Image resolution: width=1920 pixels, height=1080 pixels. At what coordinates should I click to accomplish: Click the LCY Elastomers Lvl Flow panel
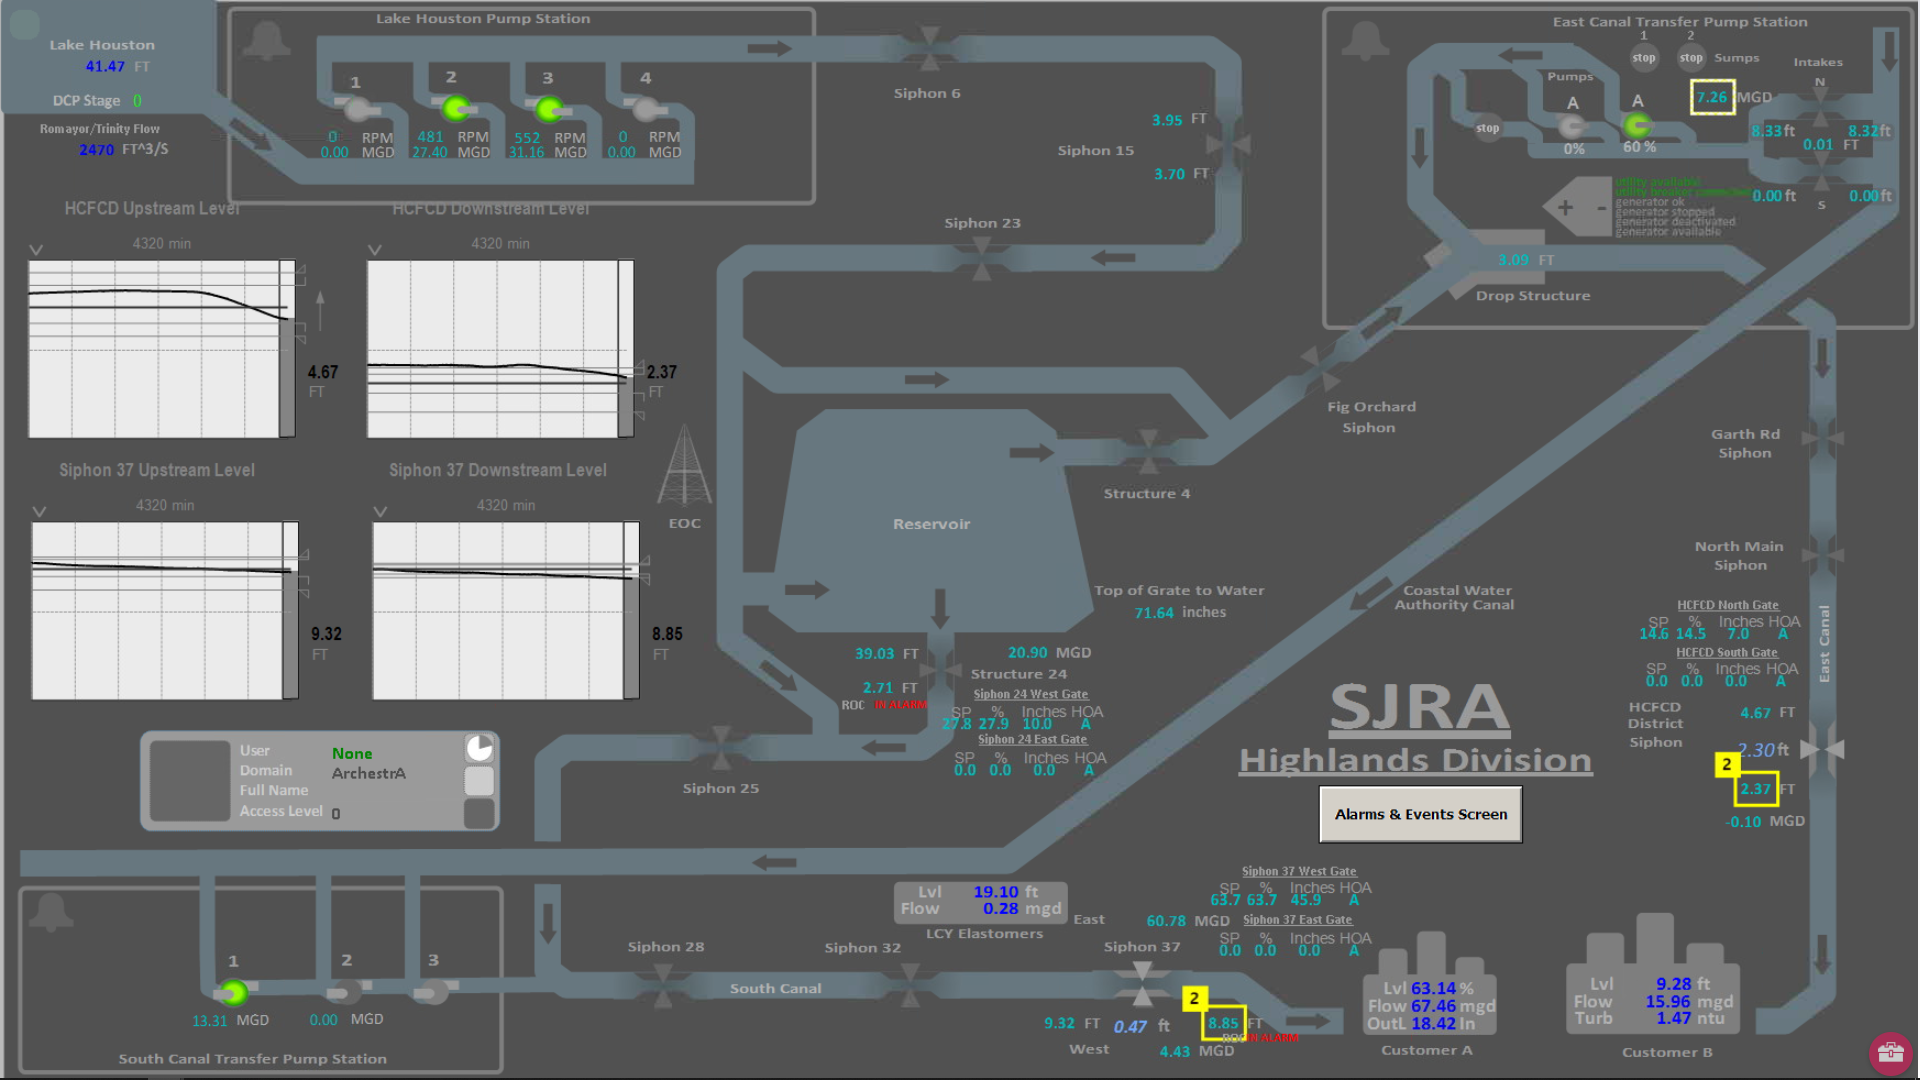coord(980,901)
